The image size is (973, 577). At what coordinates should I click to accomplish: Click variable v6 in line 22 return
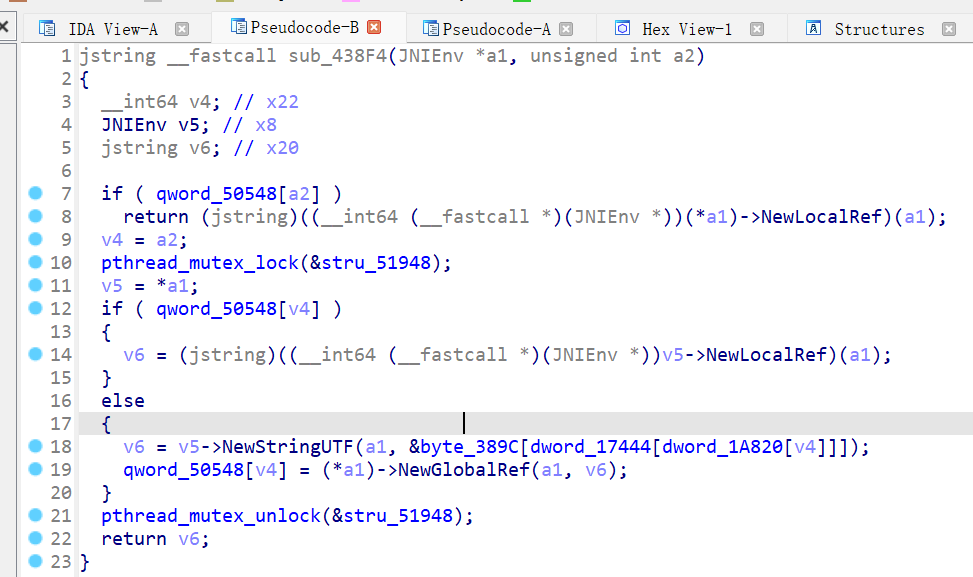pyautogui.click(x=189, y=539)
